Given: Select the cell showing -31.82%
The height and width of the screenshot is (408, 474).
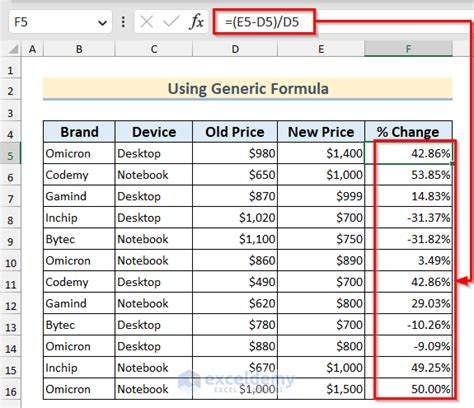Looking at the screenshot, I should (x=408, y=239).
